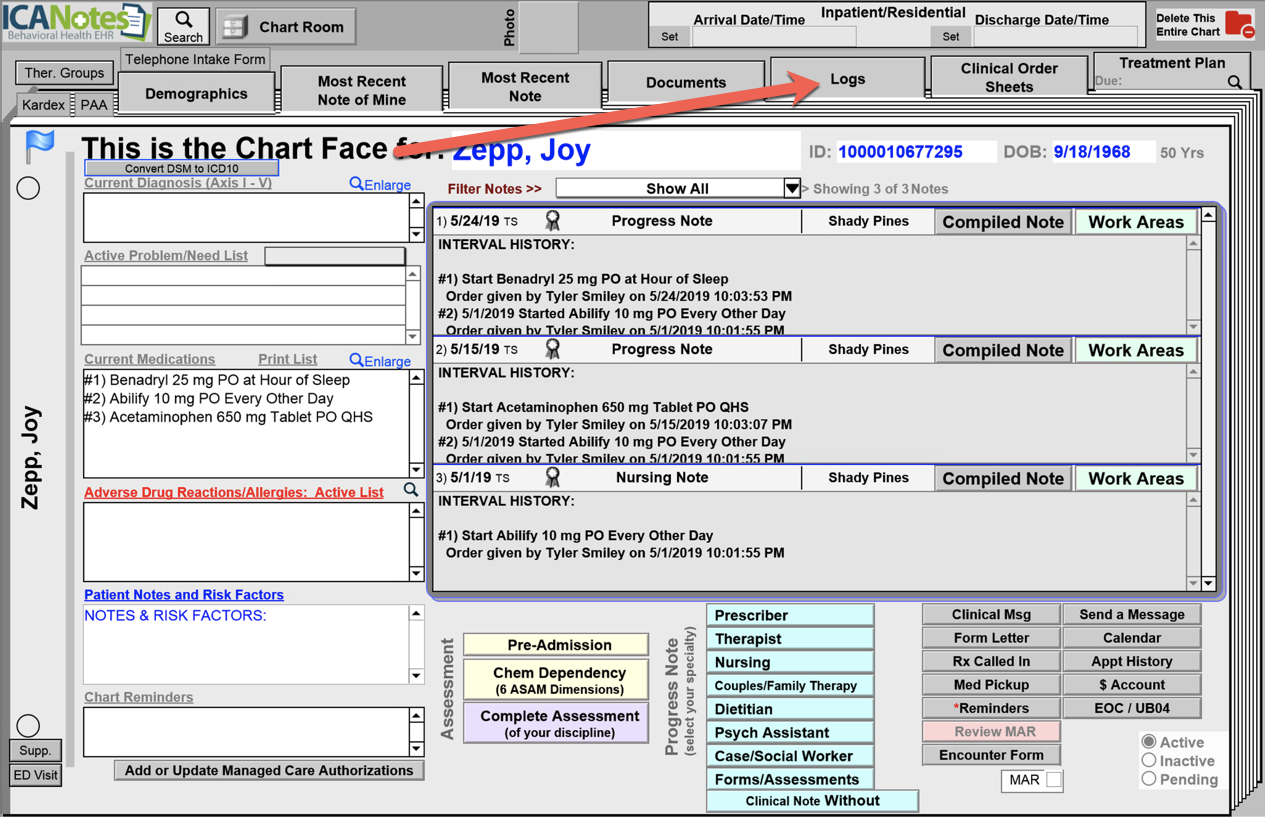The width and height of the screenshot is (1265, 817).
Task: Enlarge the Current Diagnosis section
Action: [380, 184]
